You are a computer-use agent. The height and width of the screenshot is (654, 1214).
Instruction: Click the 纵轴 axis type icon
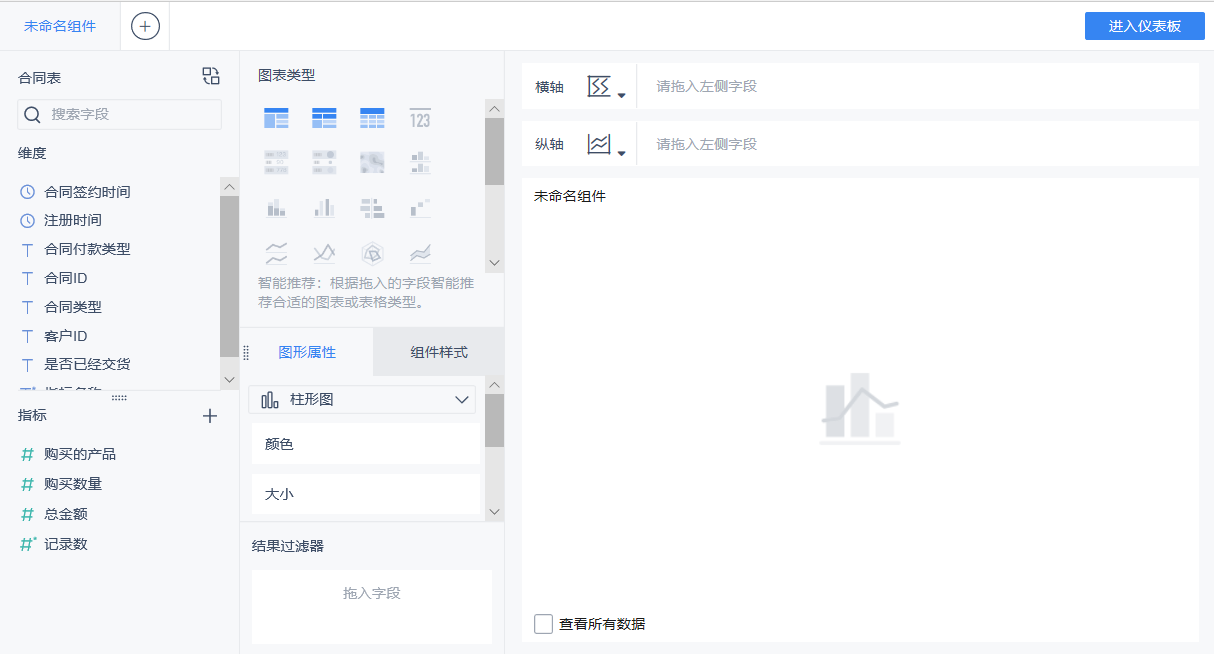(598, 144)
